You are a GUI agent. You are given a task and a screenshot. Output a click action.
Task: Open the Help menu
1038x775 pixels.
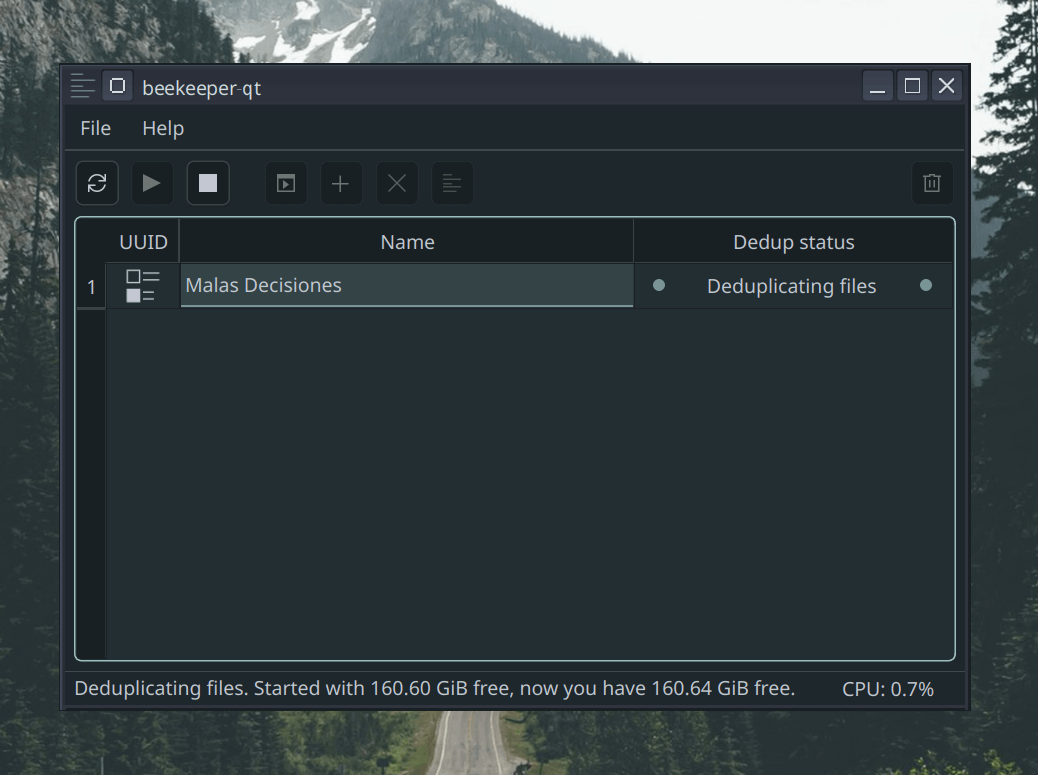point(162,128)
